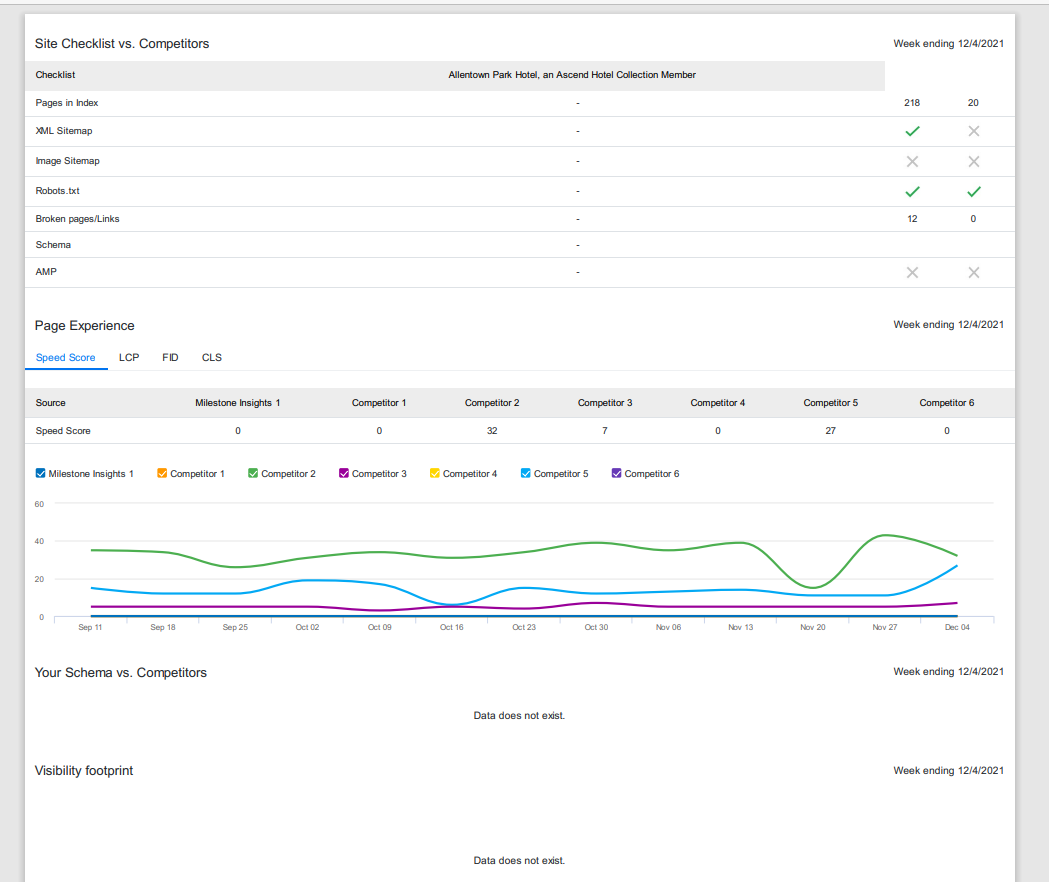Select the Speed Score tab
This screenshot has width=1049, height=882.
tap(66, 357)
